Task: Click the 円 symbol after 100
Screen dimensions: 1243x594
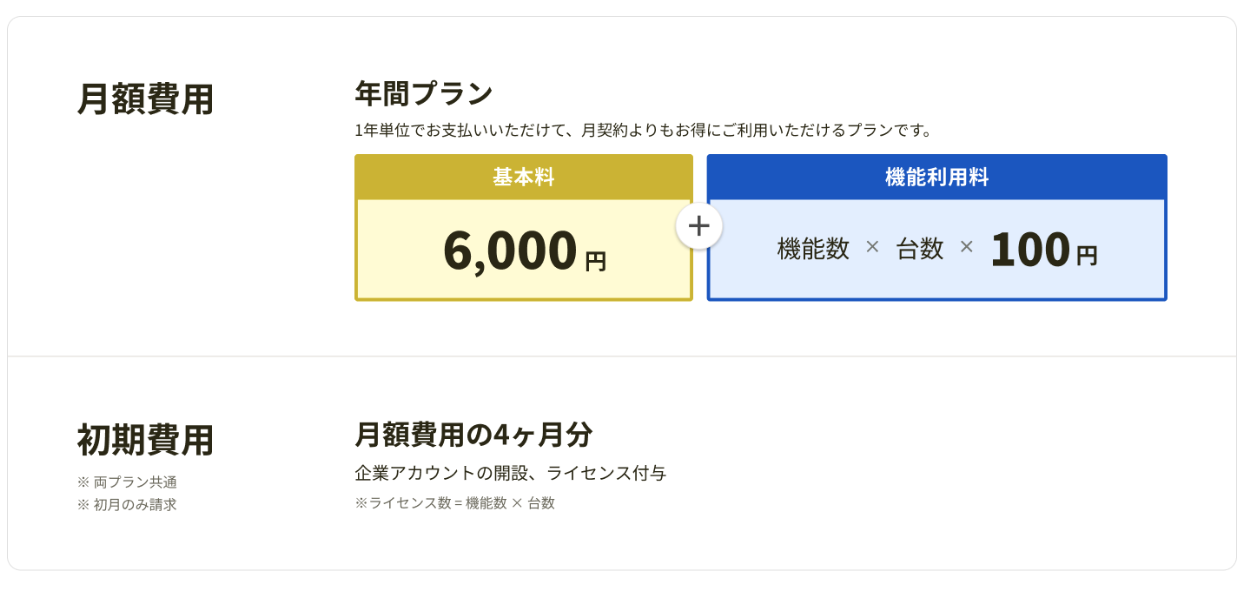Action: coord(1087,256)
